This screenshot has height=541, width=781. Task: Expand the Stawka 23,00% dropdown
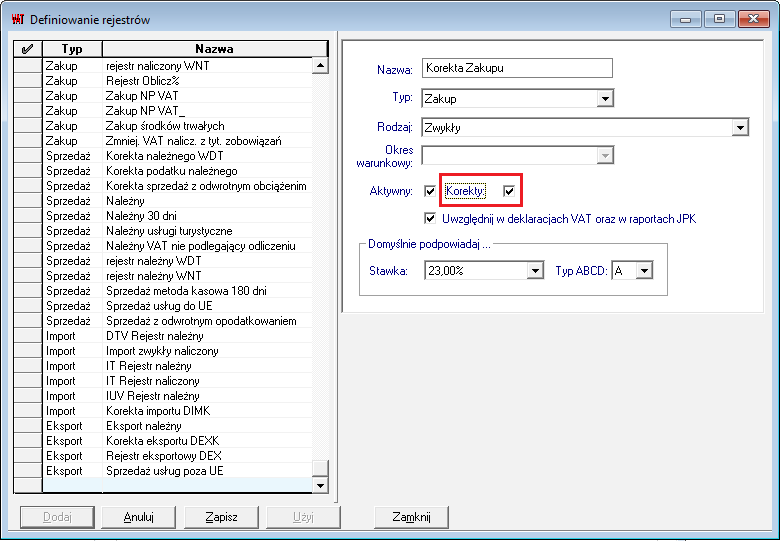click(x=535, y=270)
